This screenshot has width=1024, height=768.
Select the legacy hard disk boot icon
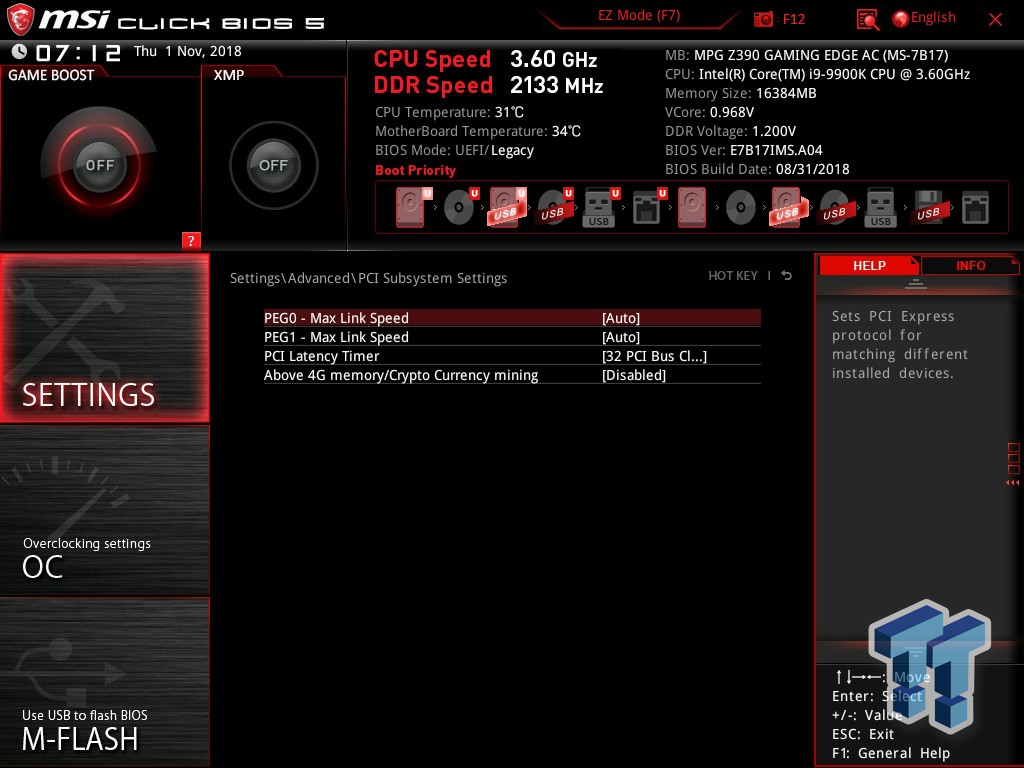(x=692, y=207)
